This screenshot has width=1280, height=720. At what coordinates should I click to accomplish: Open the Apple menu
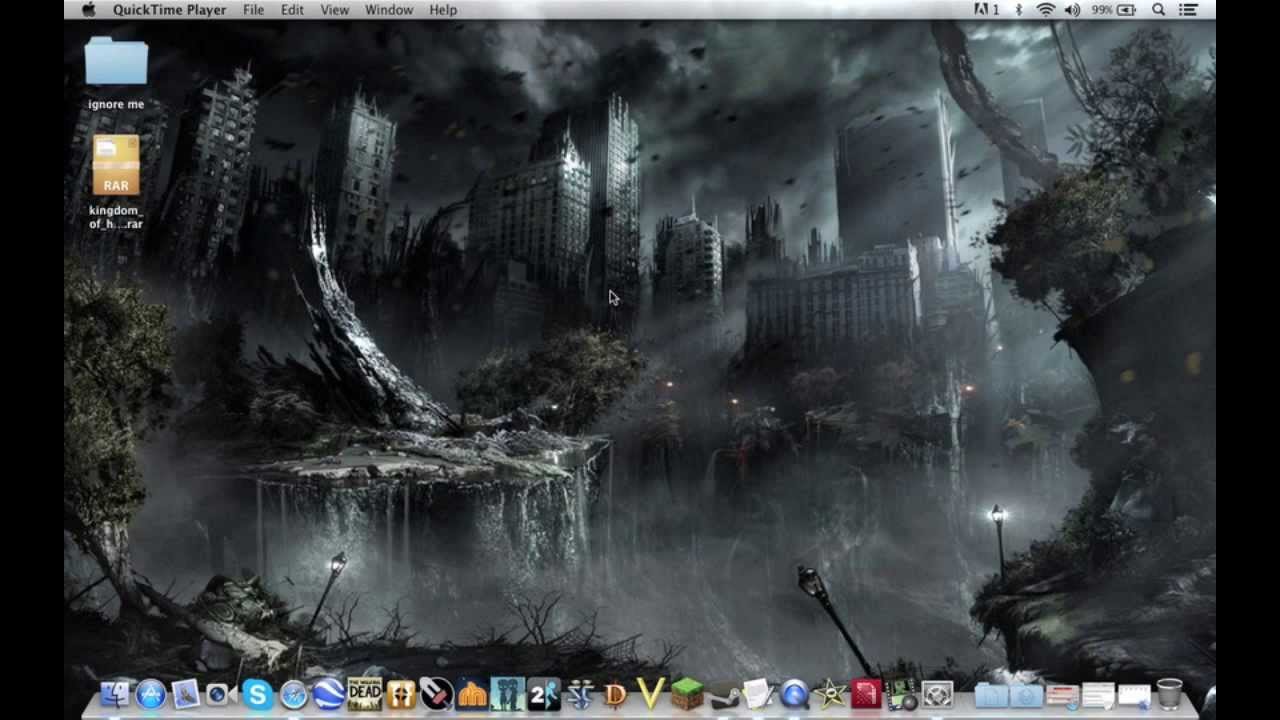click(88, 10)
